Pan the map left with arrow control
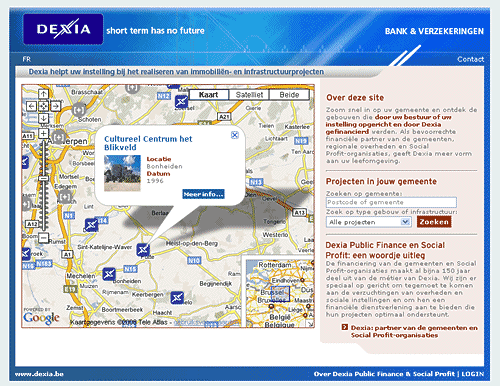 pos(31,106)
